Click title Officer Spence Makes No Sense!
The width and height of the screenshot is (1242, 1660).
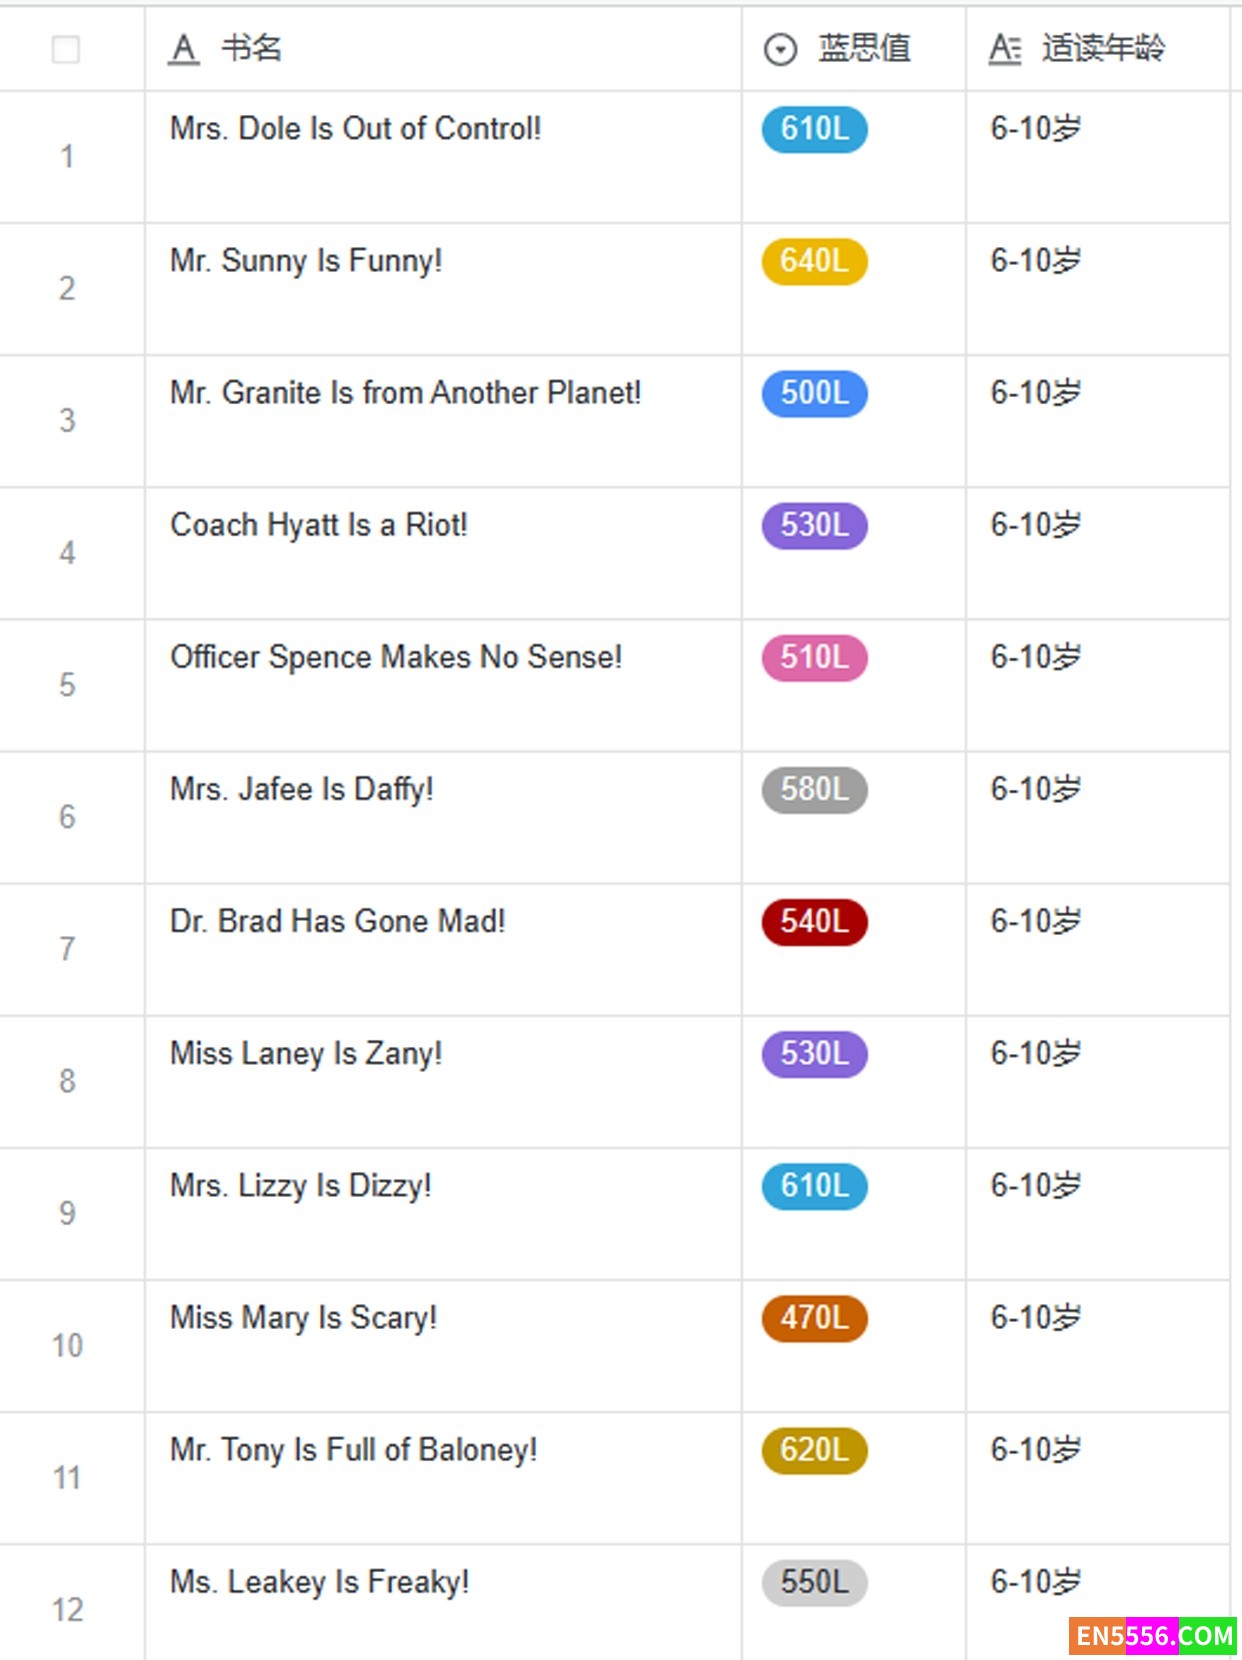click(396, 657)
